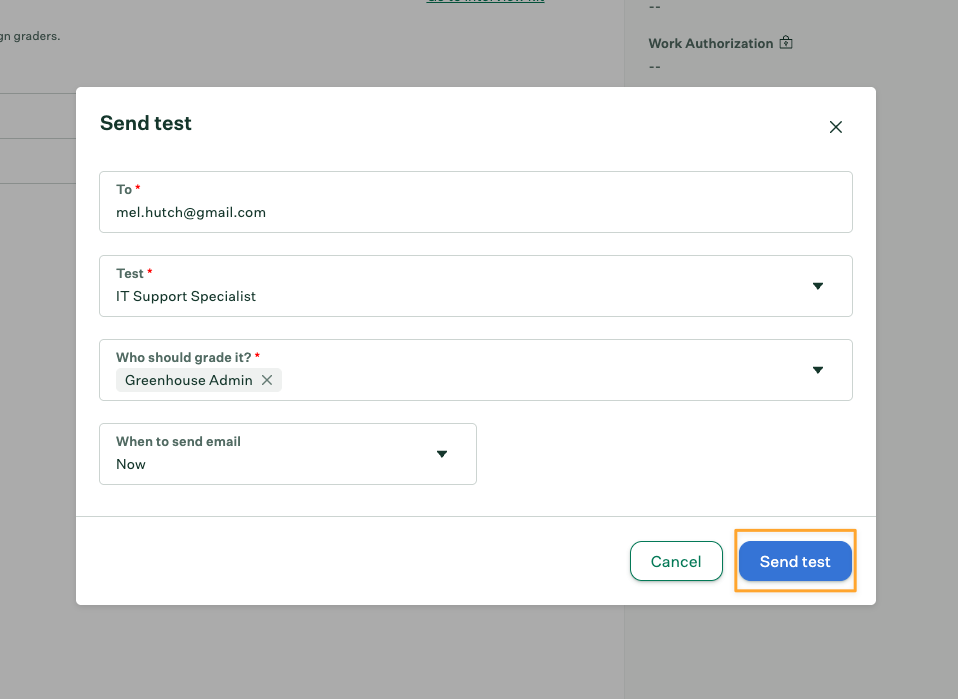The image size is (958, 699).
Task: Close the Send test dialog
Action: click(836, 127)
